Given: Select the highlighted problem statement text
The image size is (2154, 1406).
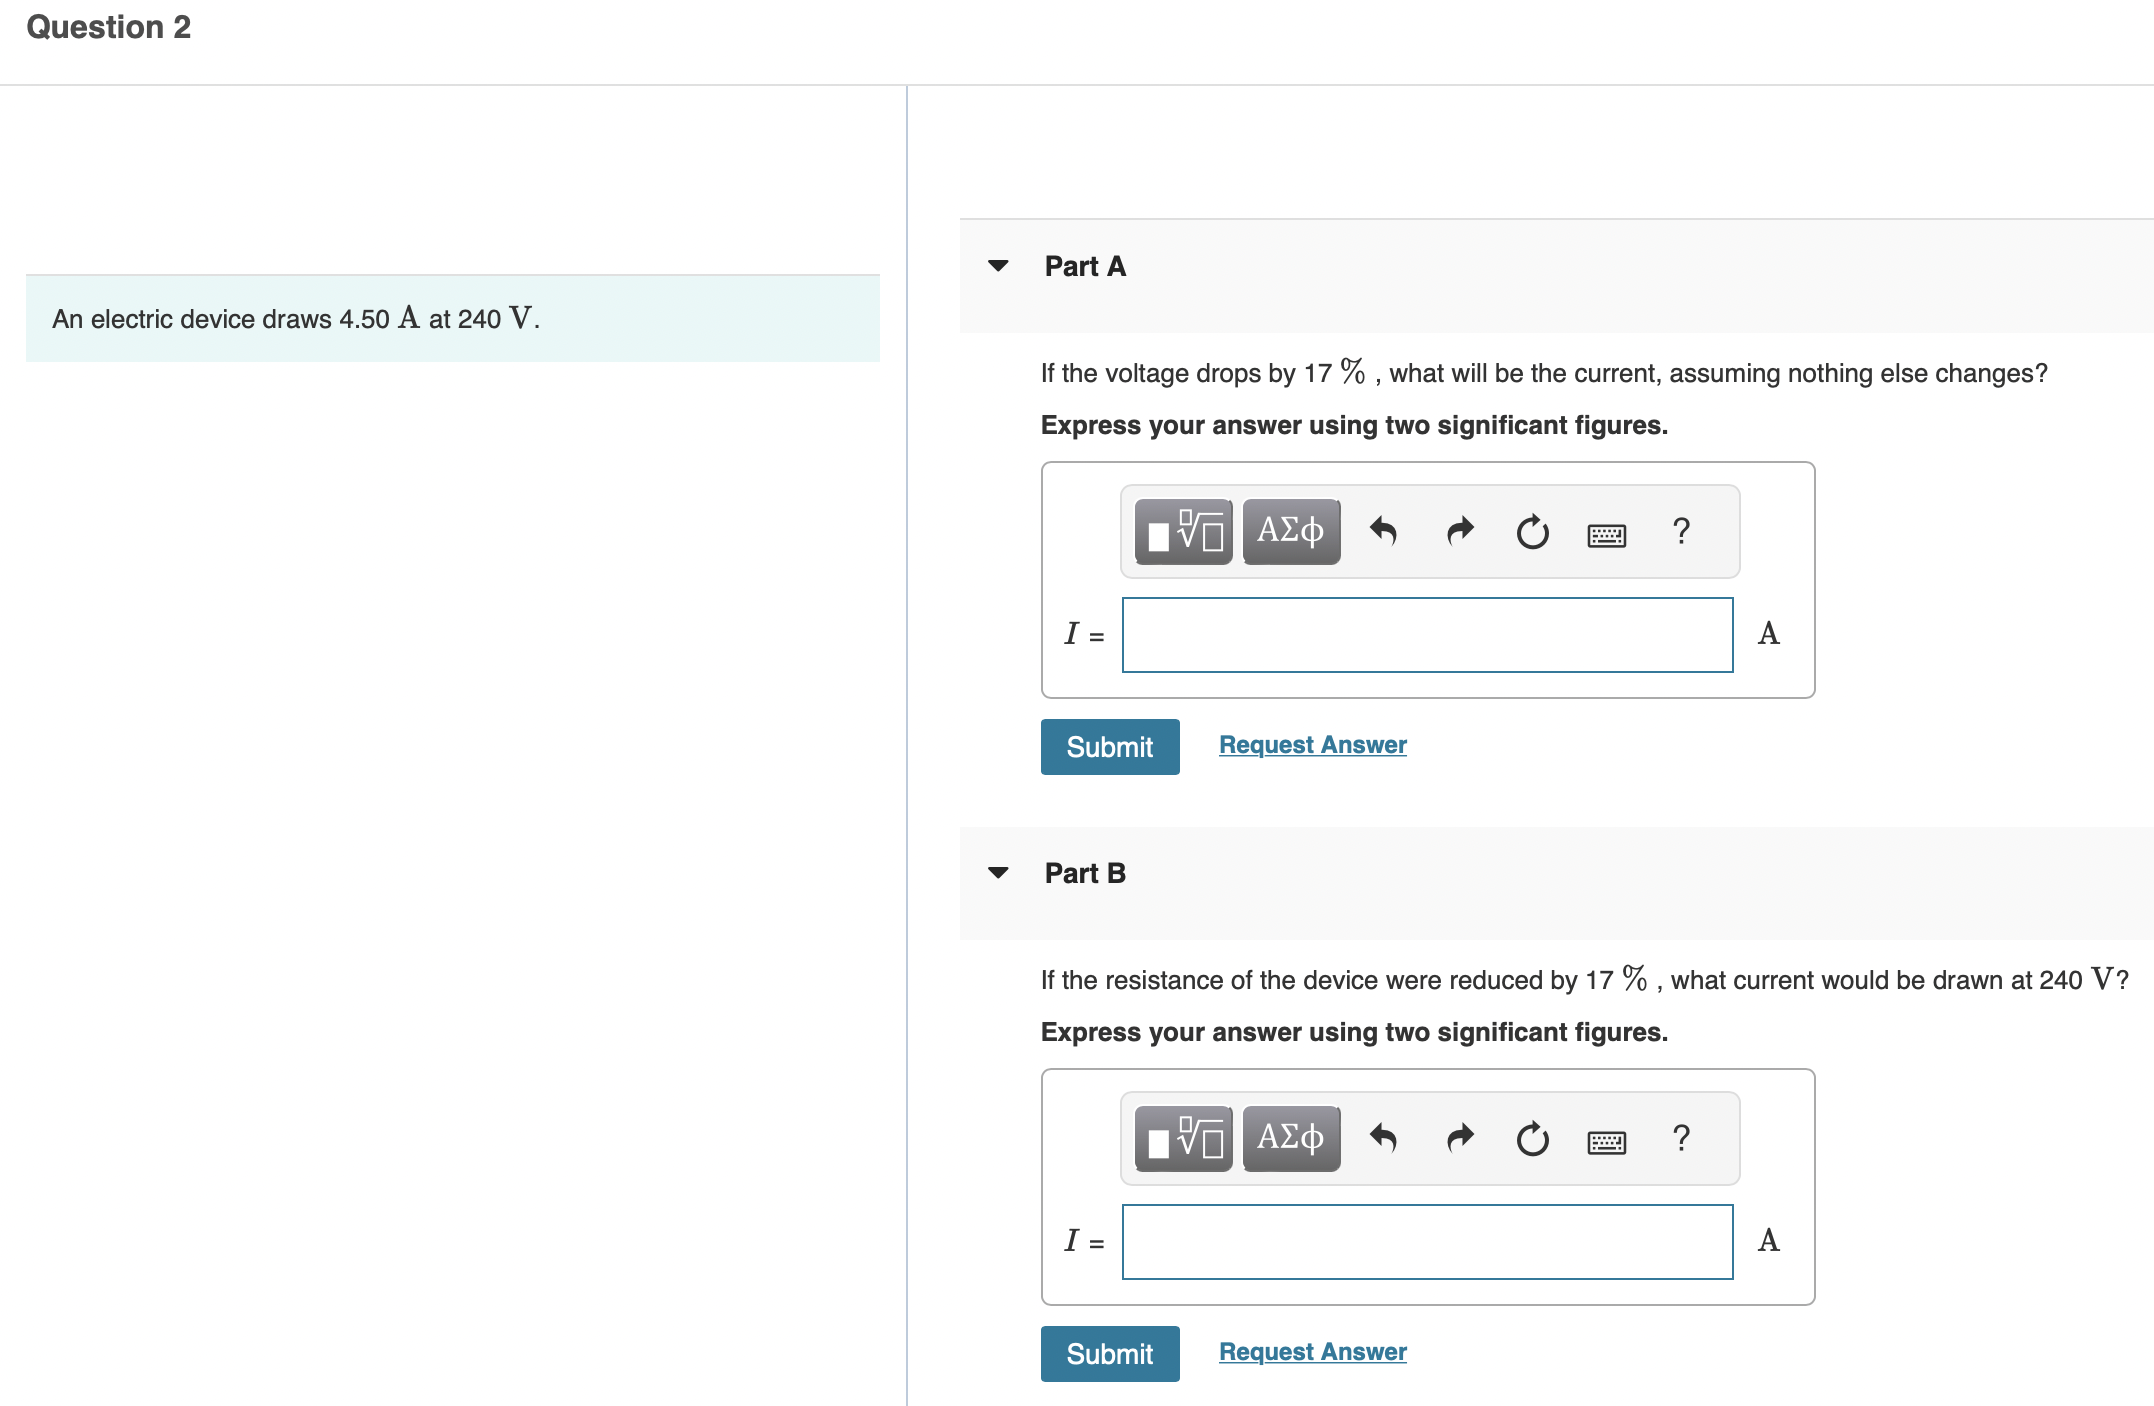Looking at the screenshot, I should pyautogui.click(x=295, y=318).
